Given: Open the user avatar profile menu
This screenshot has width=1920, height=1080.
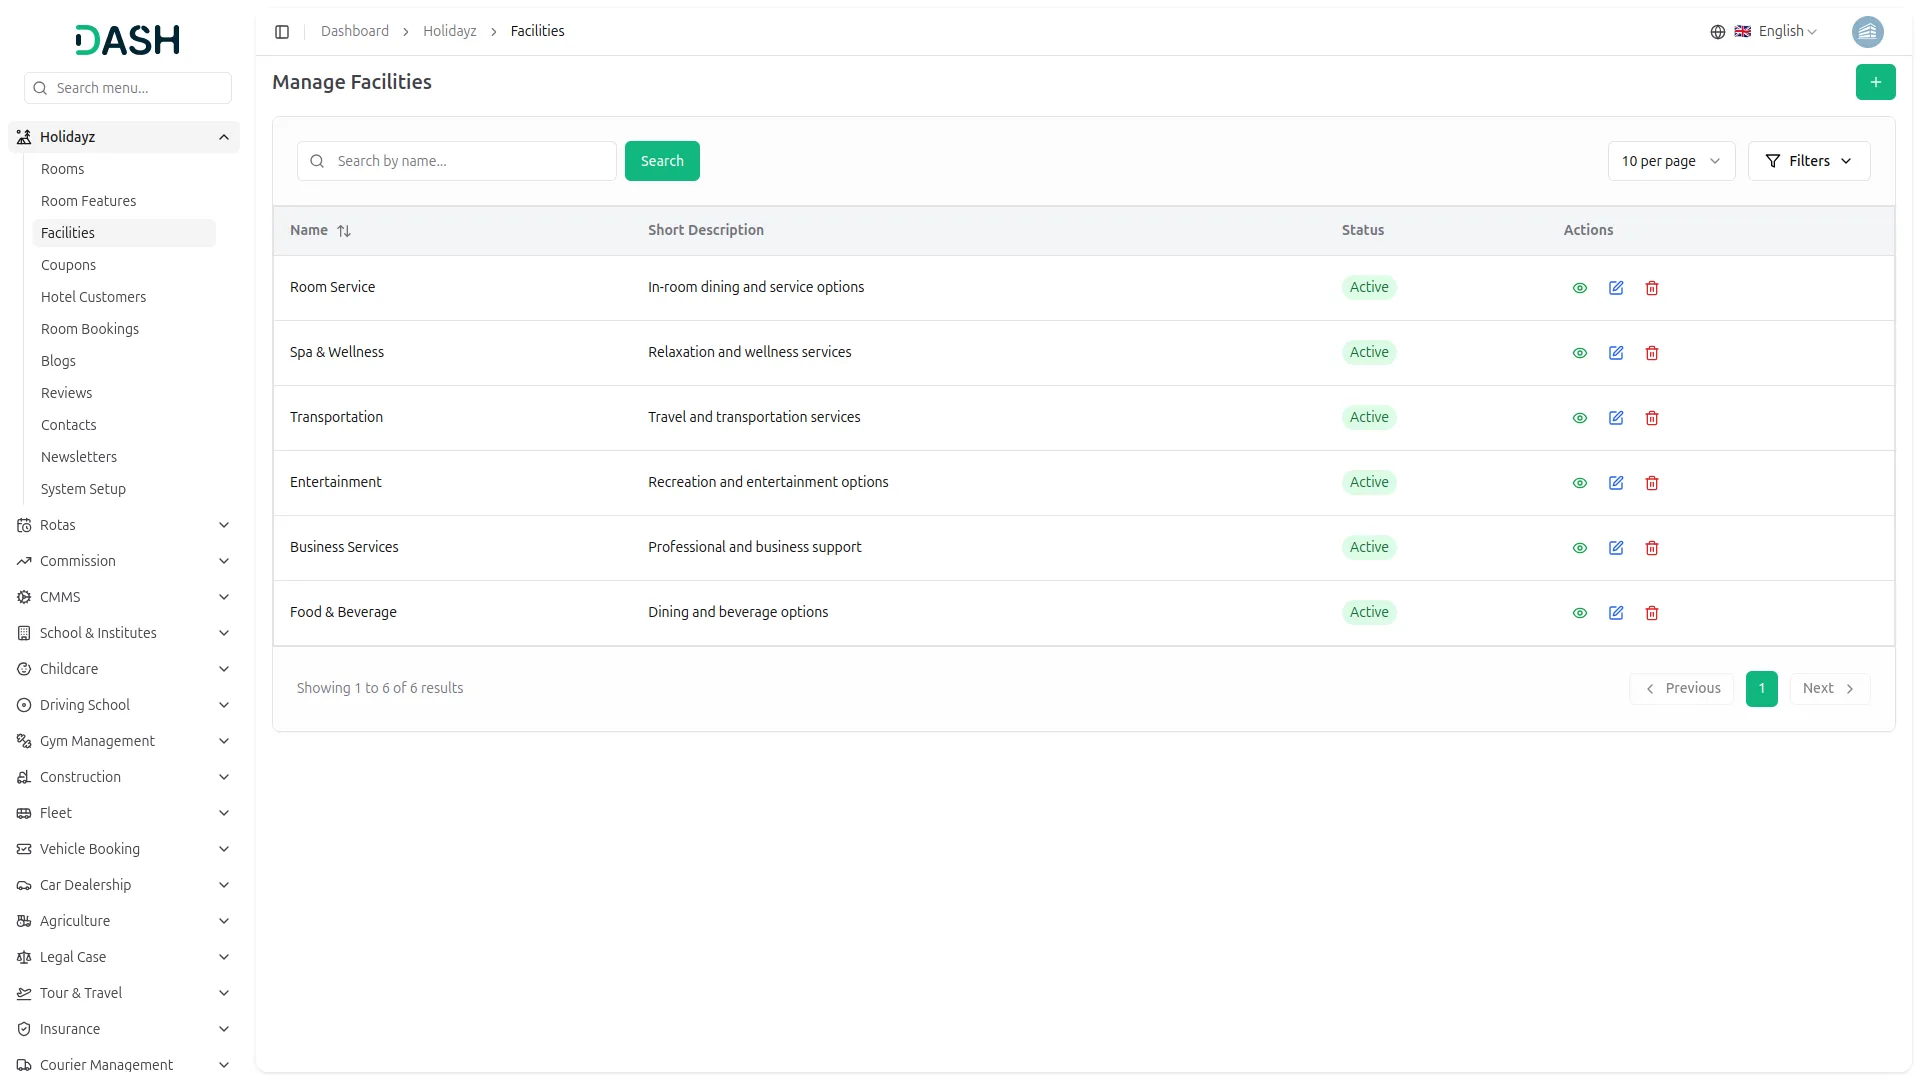Looking at the screenshot, I should coord(1867,32).
